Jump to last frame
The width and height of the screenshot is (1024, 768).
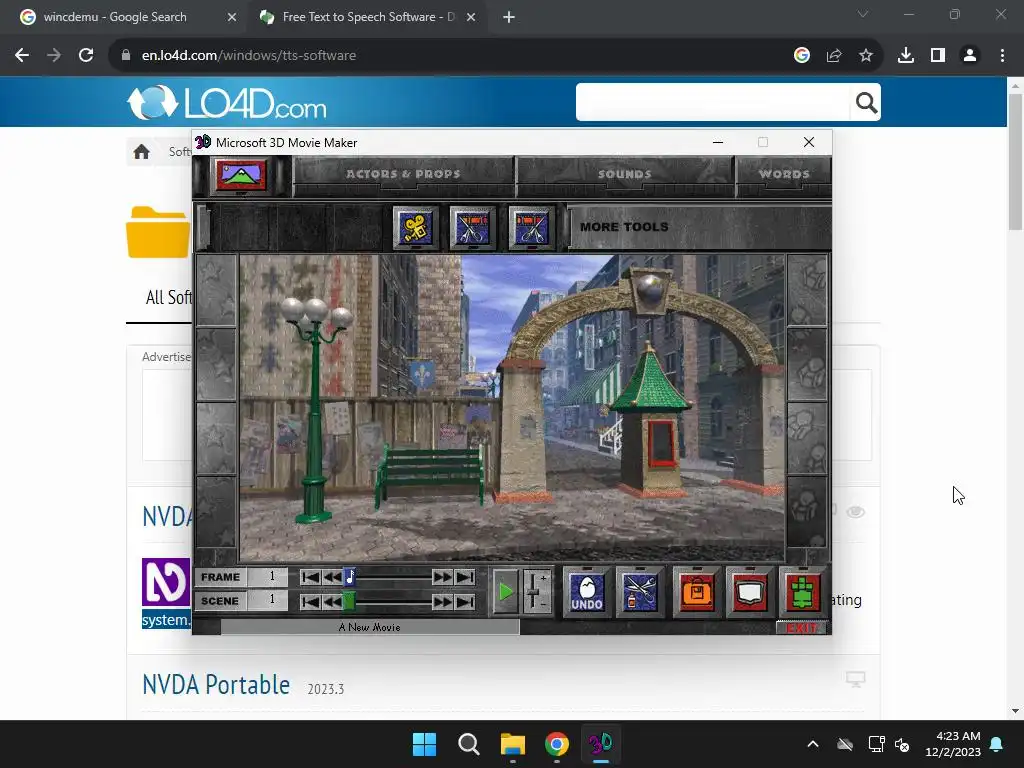[465, 577]
